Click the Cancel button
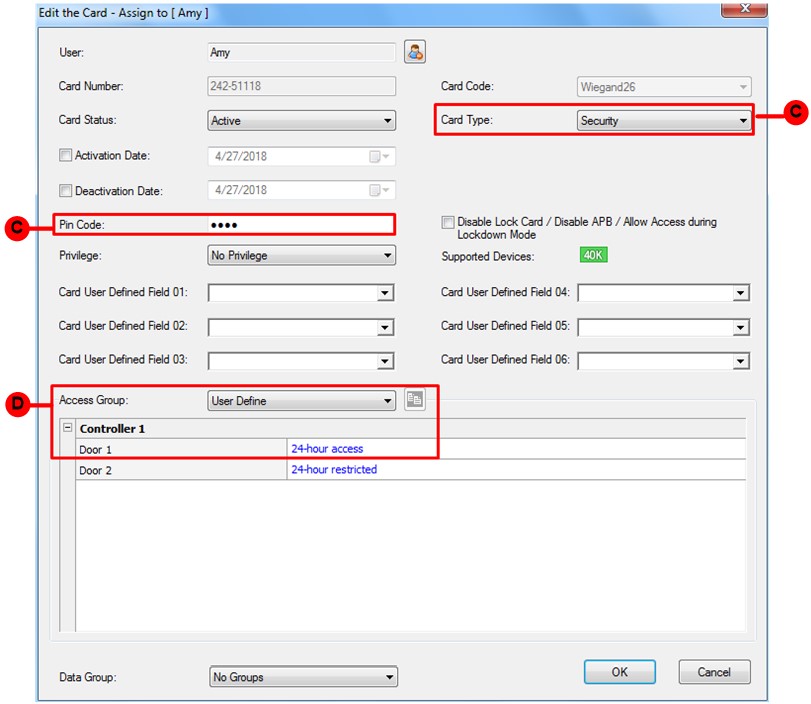 click(714, 672)
